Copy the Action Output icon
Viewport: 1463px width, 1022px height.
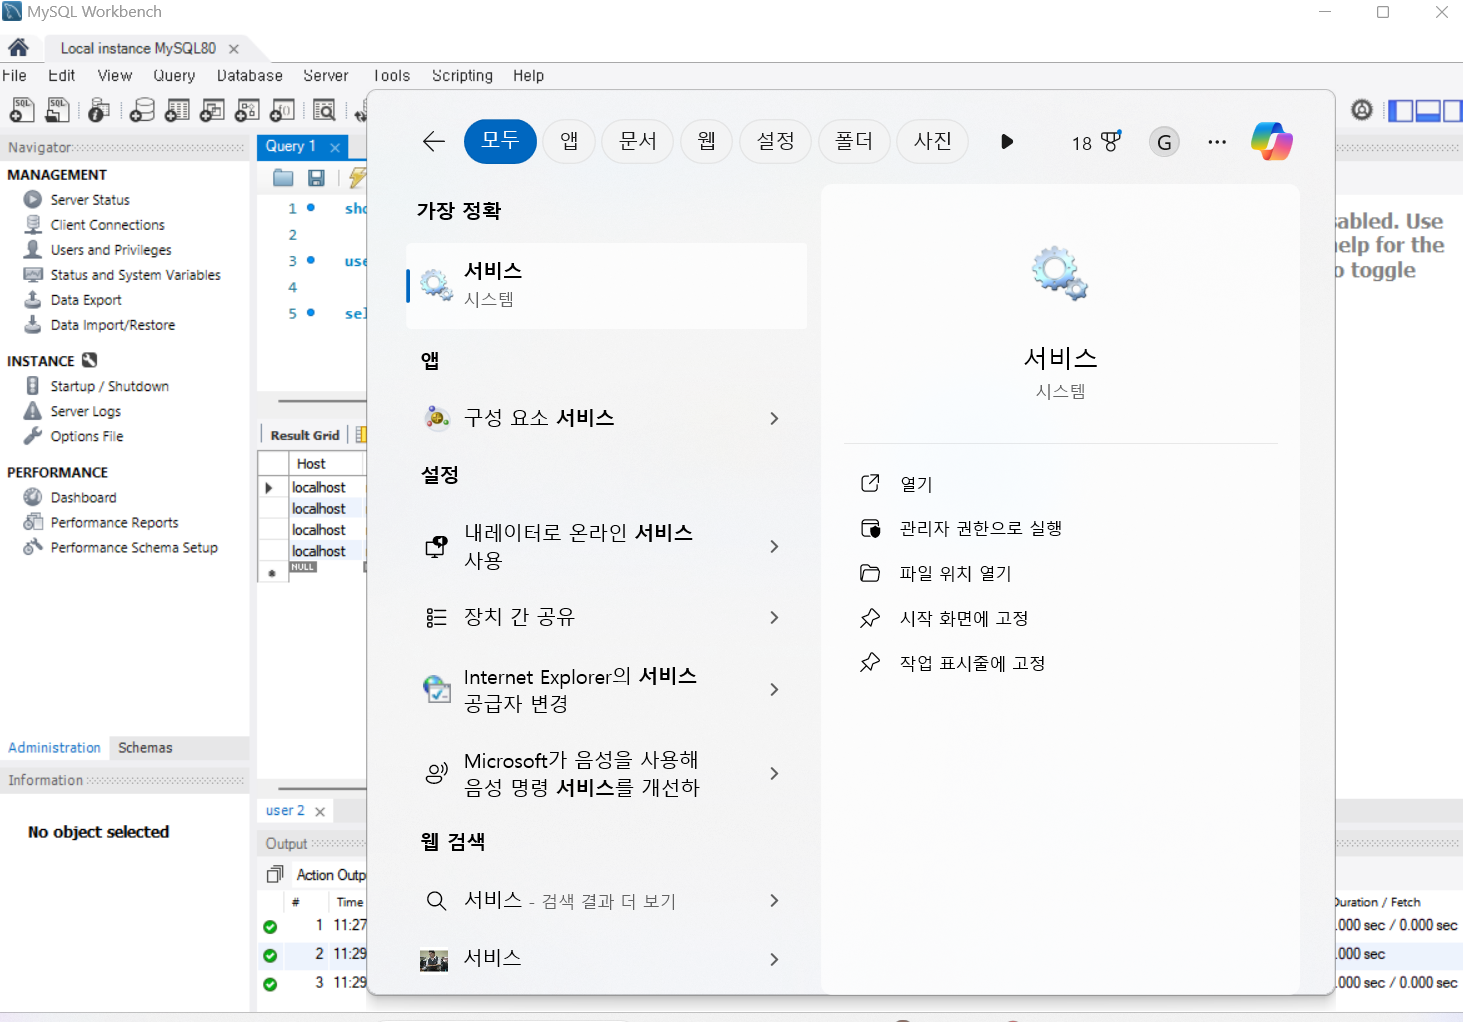(275, 874)
